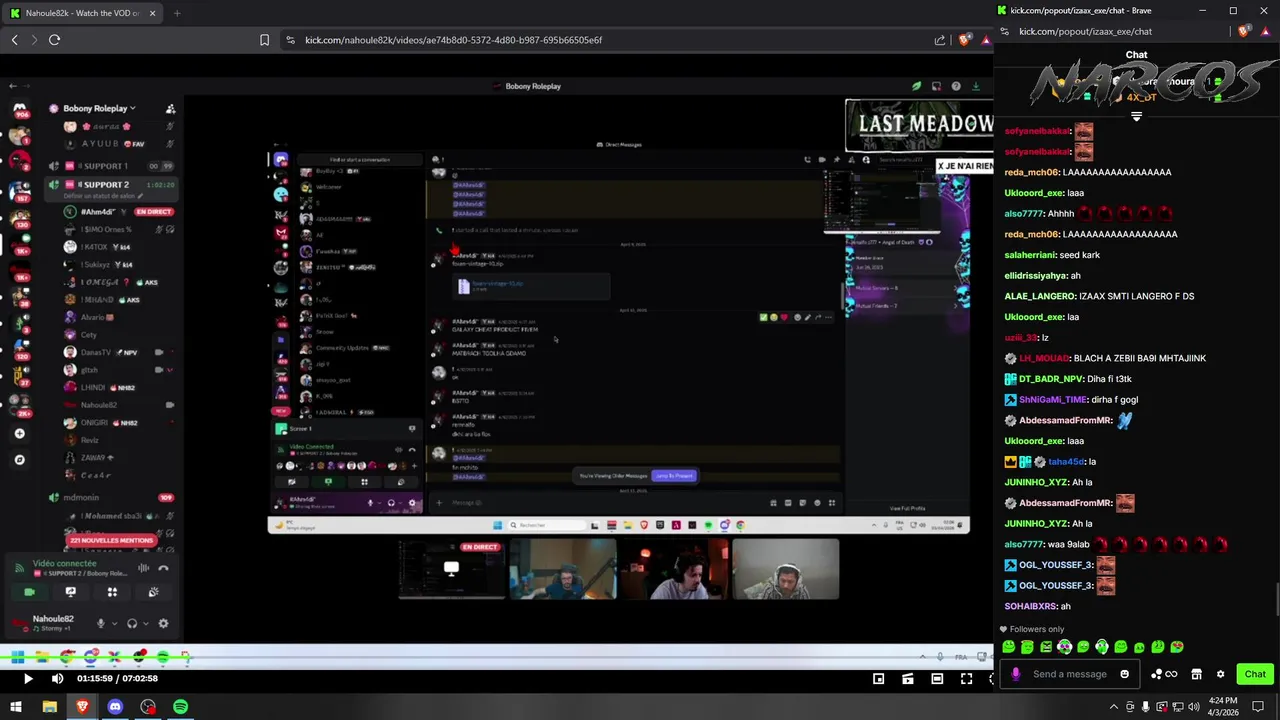The image size is (1280, 720).
Task: Open Spotify from Windows taskbar
Action: pos(180,707)
